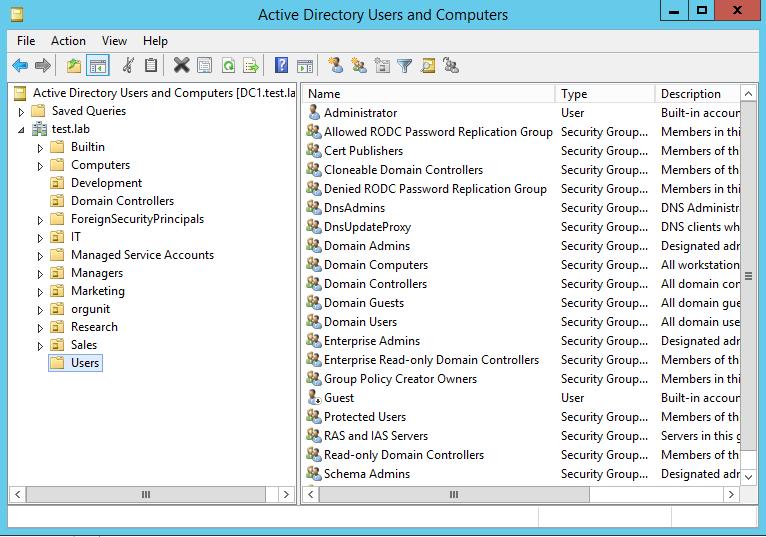This screenshot has height=537, width=766.
Task: Expand the Computers container
Action: coord(40,166)
